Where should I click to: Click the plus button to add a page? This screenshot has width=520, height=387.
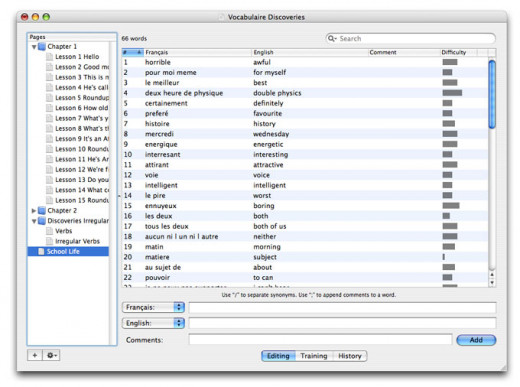click(x=35, y=355)
